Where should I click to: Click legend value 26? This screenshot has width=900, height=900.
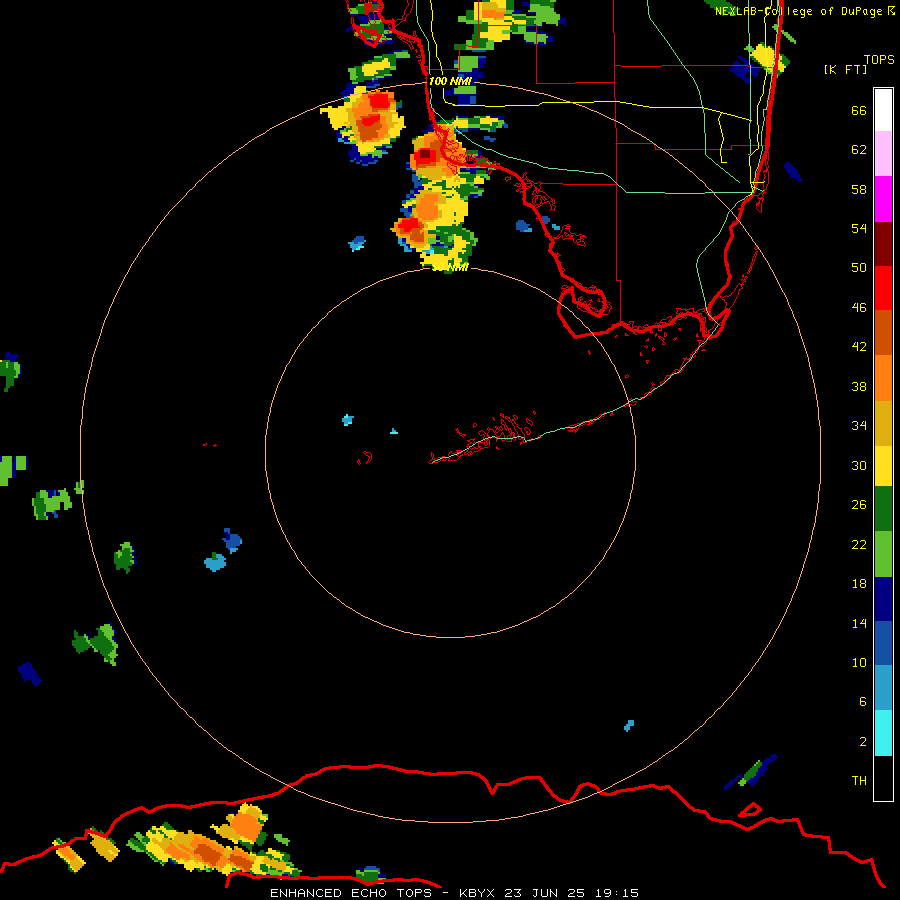(x=859, y=505)
